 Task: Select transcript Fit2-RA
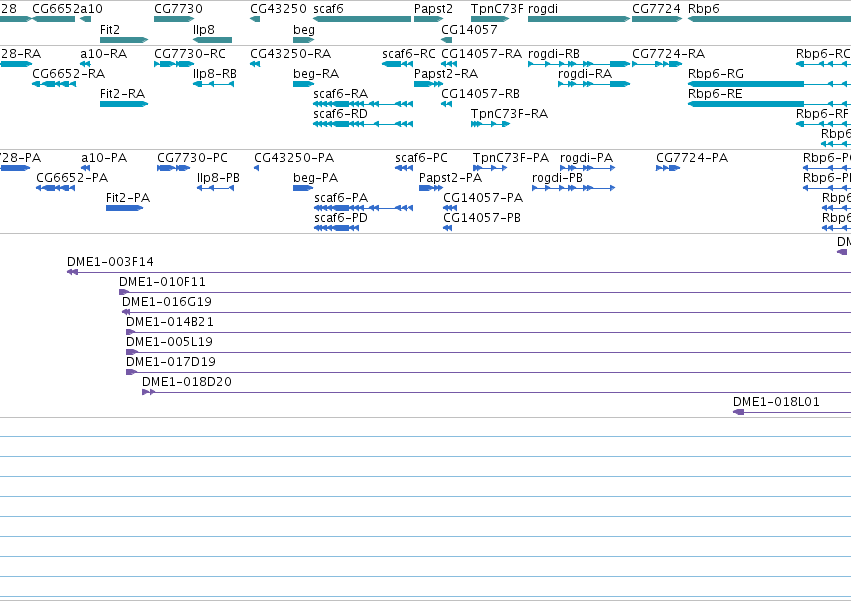click(x=124, y=104)
